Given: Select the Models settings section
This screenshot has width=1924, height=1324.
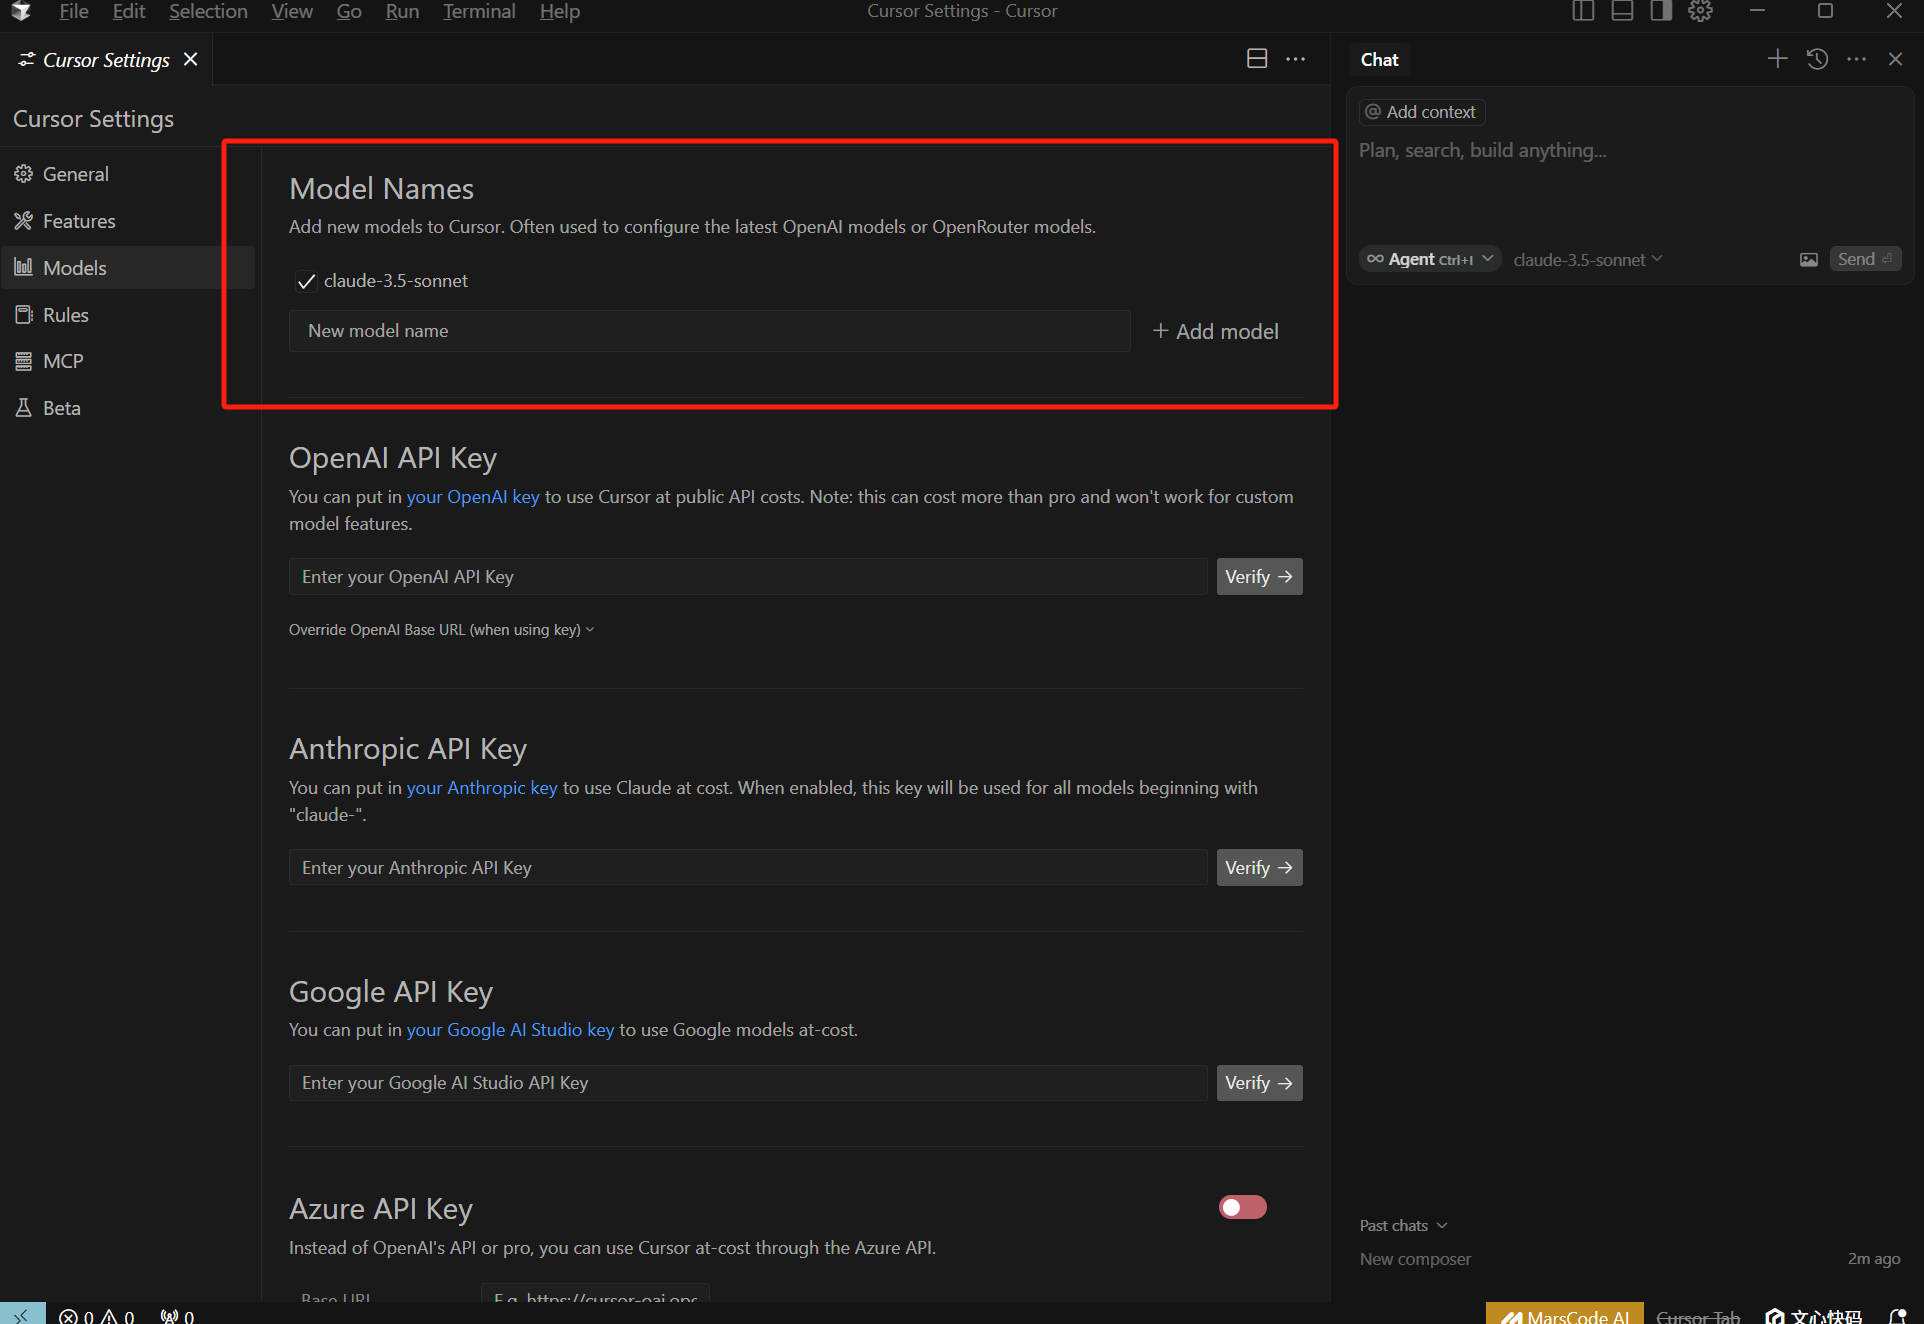Looking at the screenshot, I should pyautogui.click(x=128, y=268).
